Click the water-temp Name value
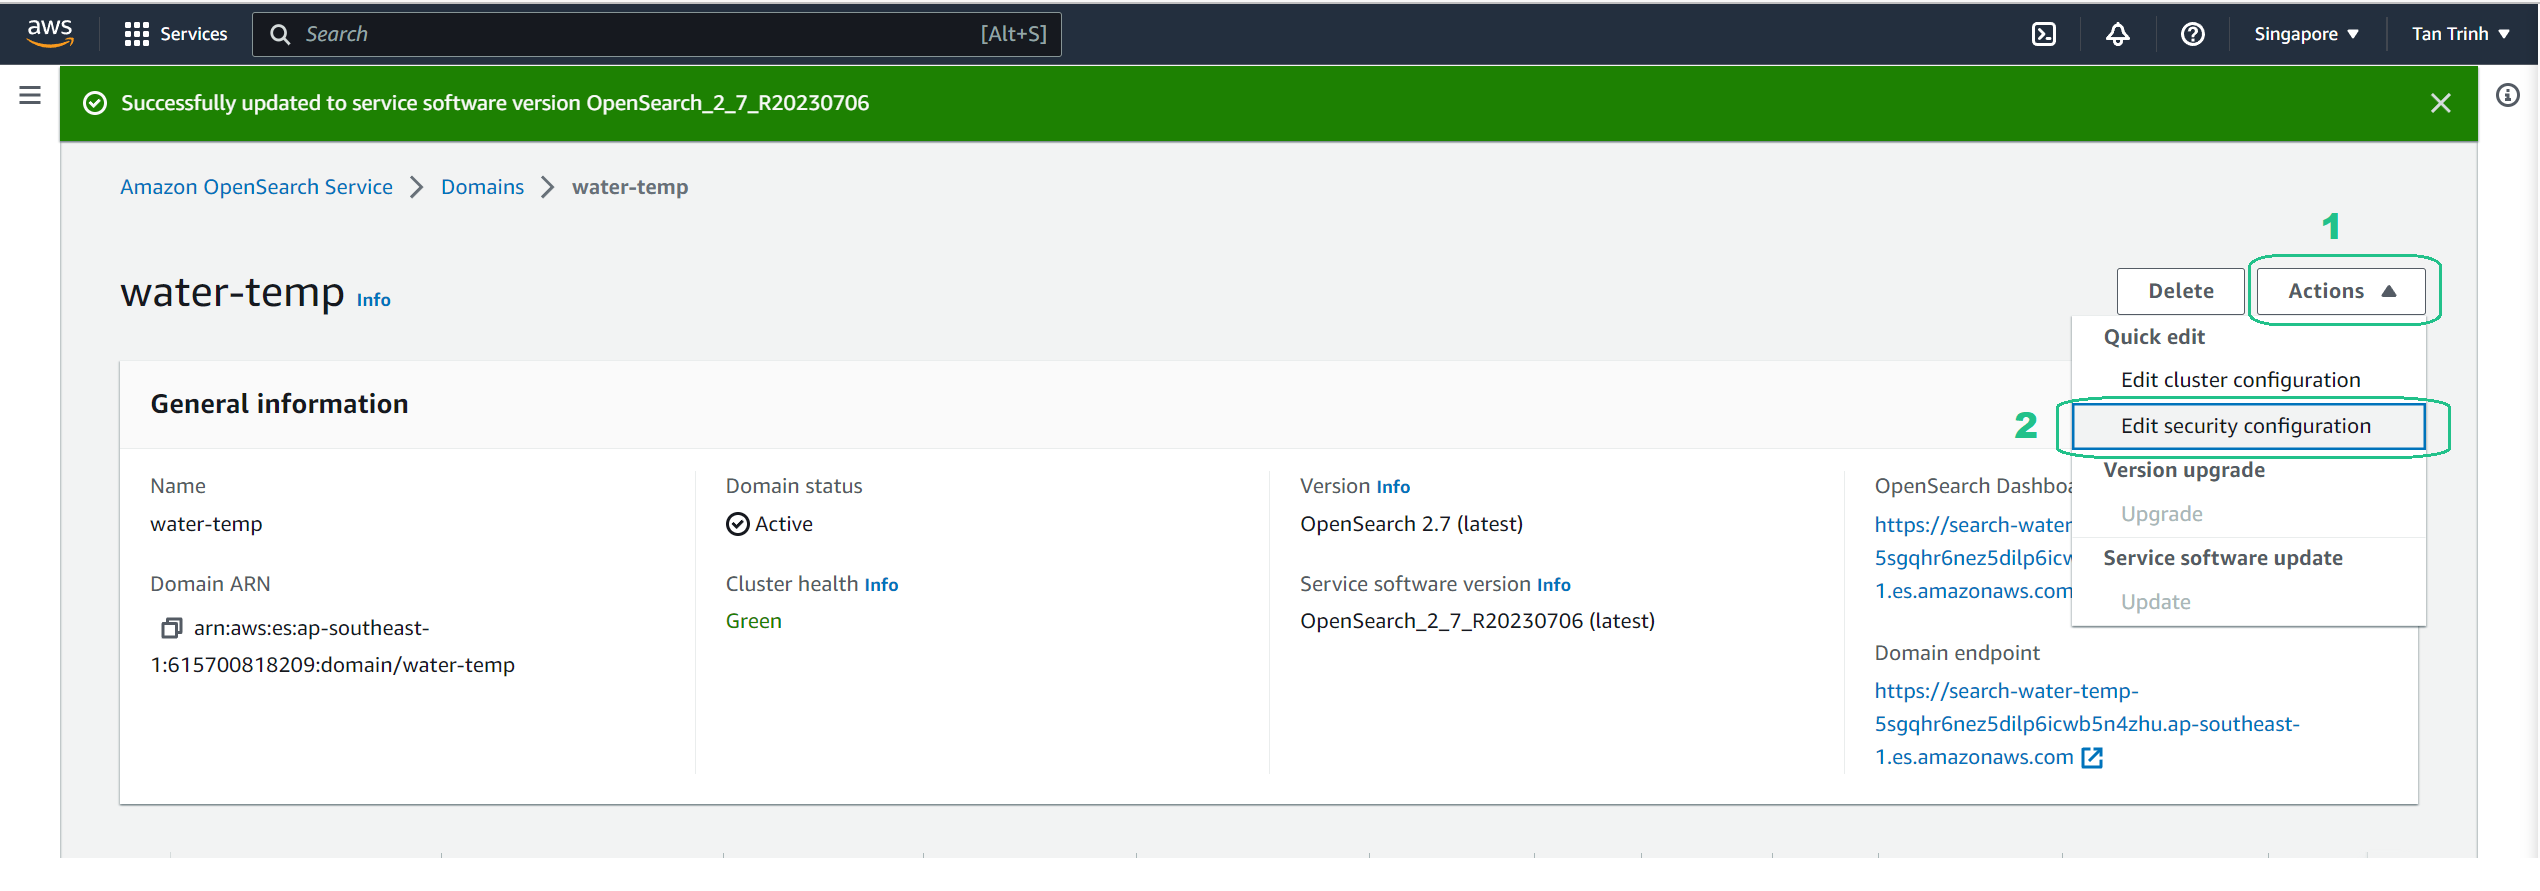 point(206,524)
